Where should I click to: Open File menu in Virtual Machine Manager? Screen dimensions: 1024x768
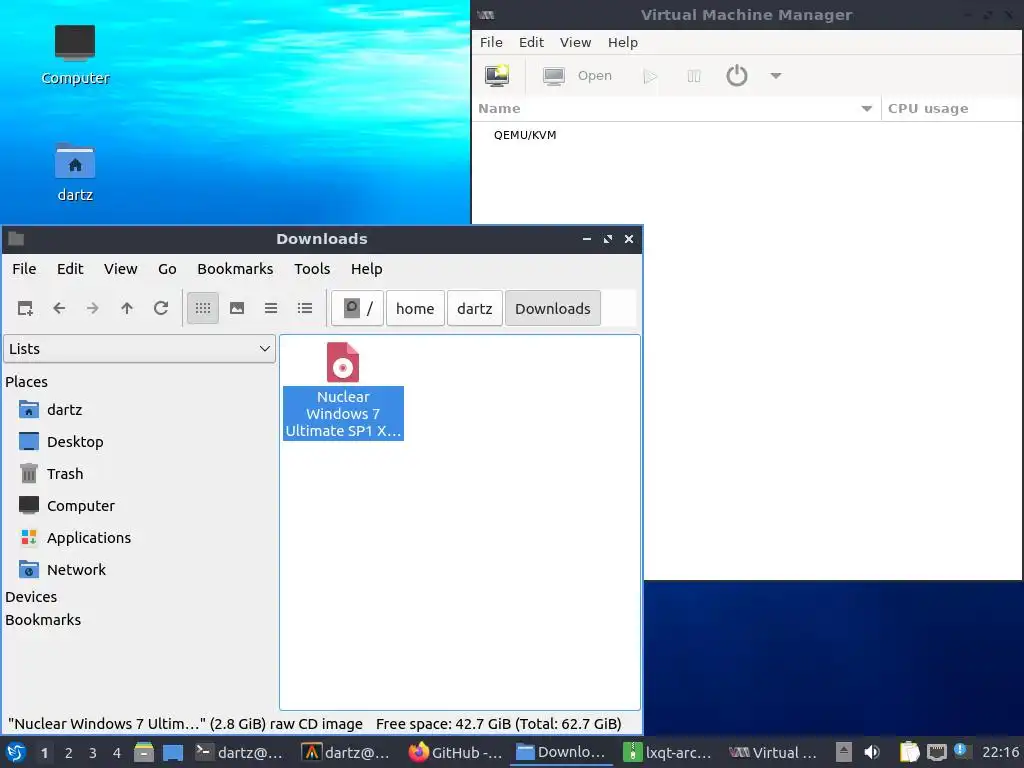491,42
